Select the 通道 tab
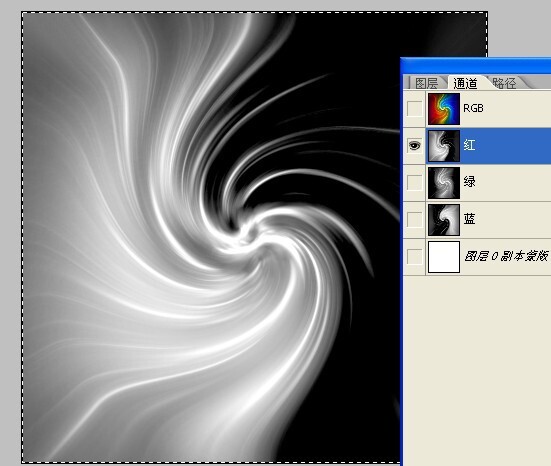 click(x=465, y=83)
